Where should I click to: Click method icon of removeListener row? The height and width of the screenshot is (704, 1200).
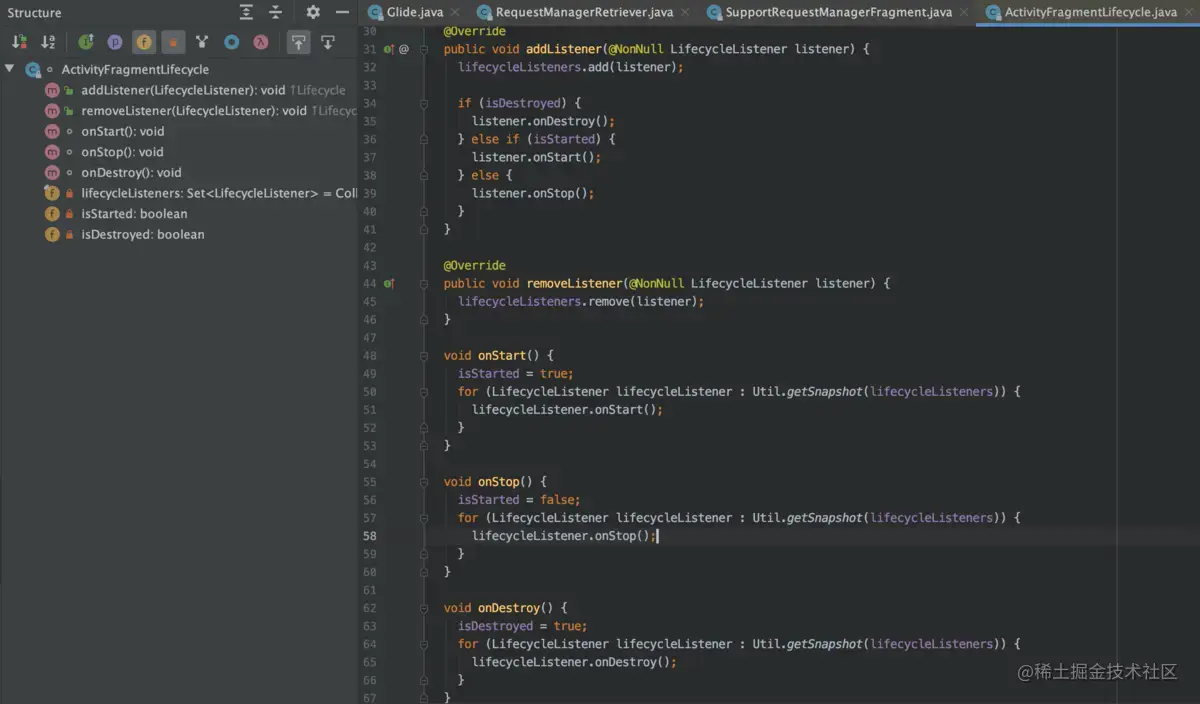[x=52, y=111]
